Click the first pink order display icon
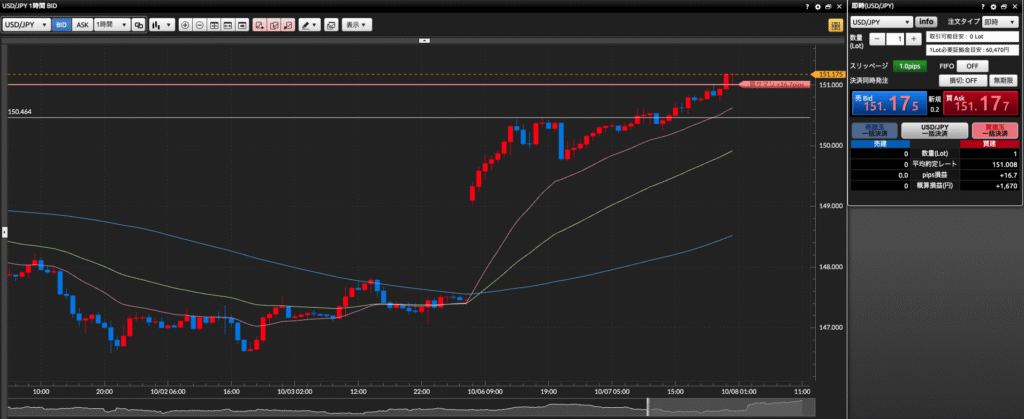 click(x=259, y=24)
